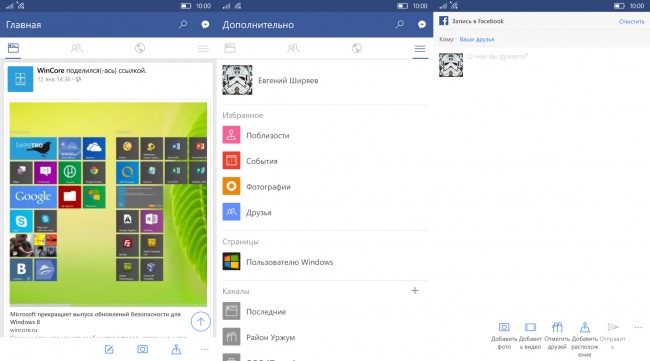Open the shared Windows 8 start screen image
The width and height of the screenshot is (650, 361).
(x=108, y=204)
